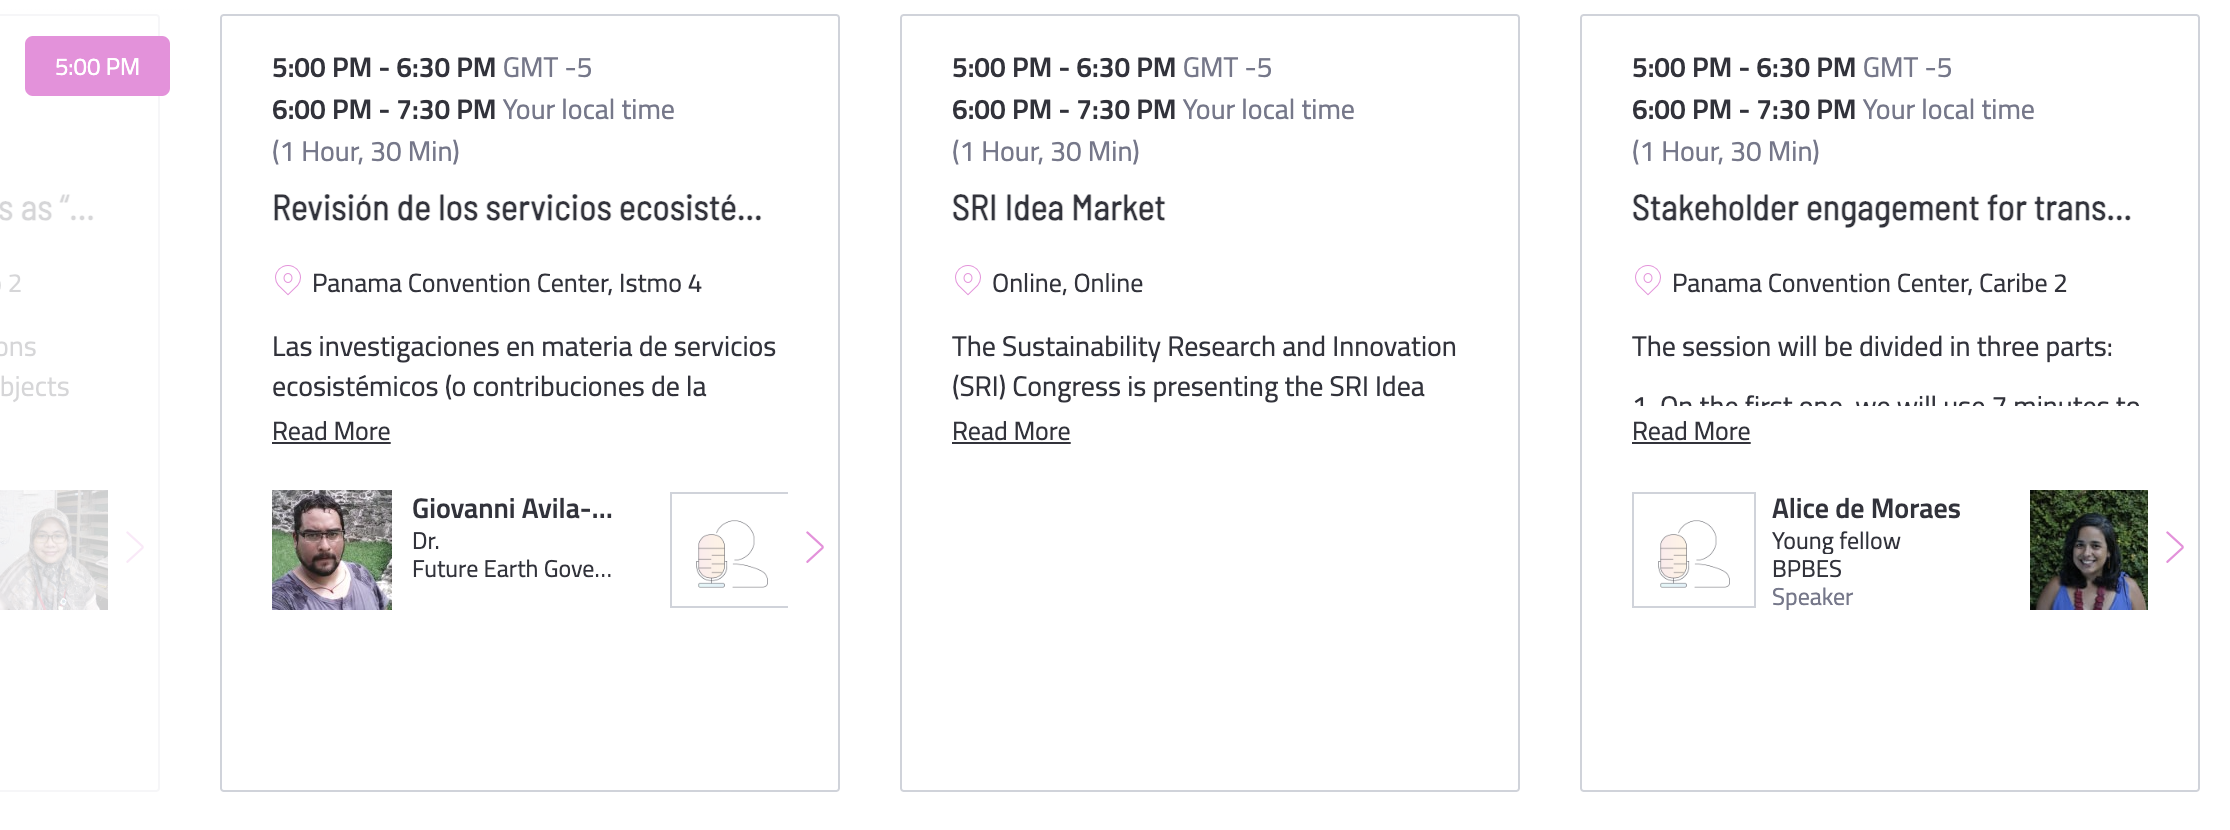Click microphone placeholder avatar next to Alice de Moraes
2230x830 pixels.
click(x=1693, y=550)
